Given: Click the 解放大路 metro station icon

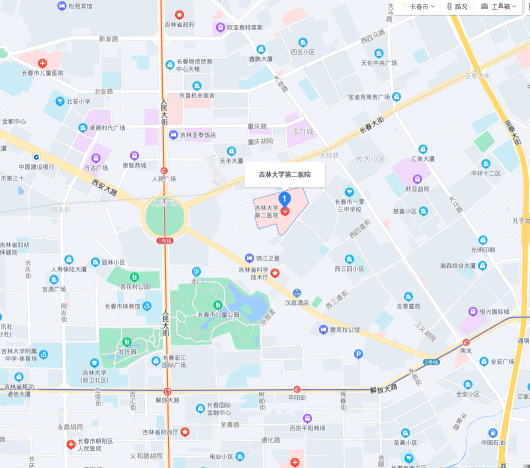Looking at the screenshot, I should click(167, 391).
